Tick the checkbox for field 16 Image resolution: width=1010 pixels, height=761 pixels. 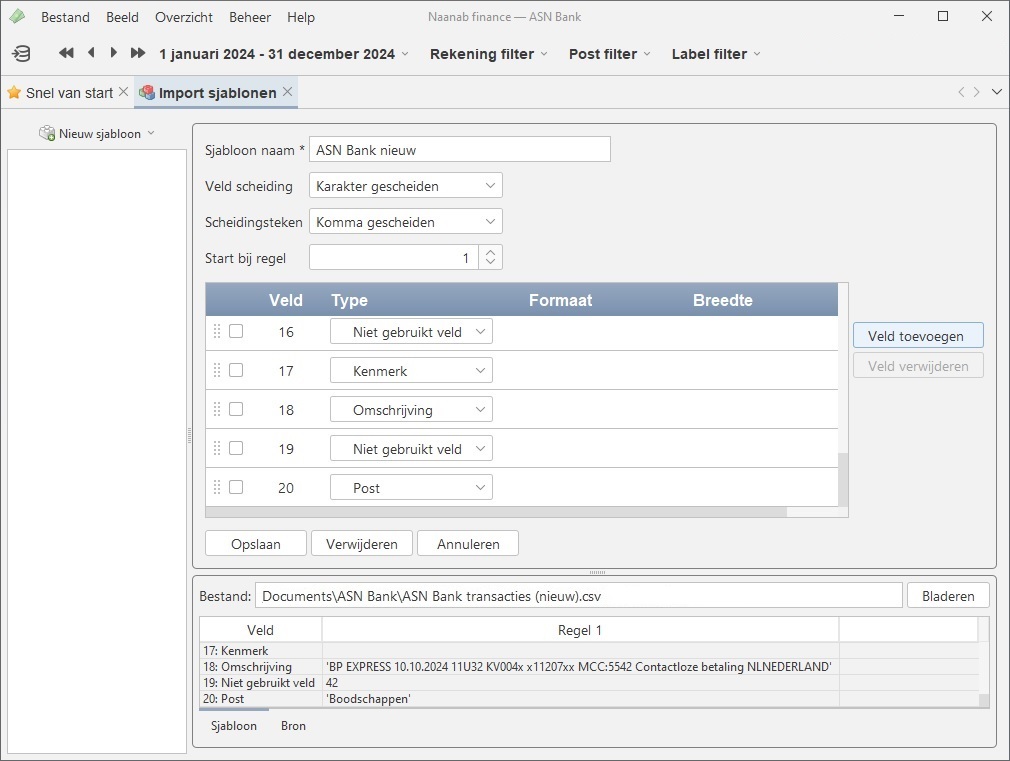tap(236, 331)
